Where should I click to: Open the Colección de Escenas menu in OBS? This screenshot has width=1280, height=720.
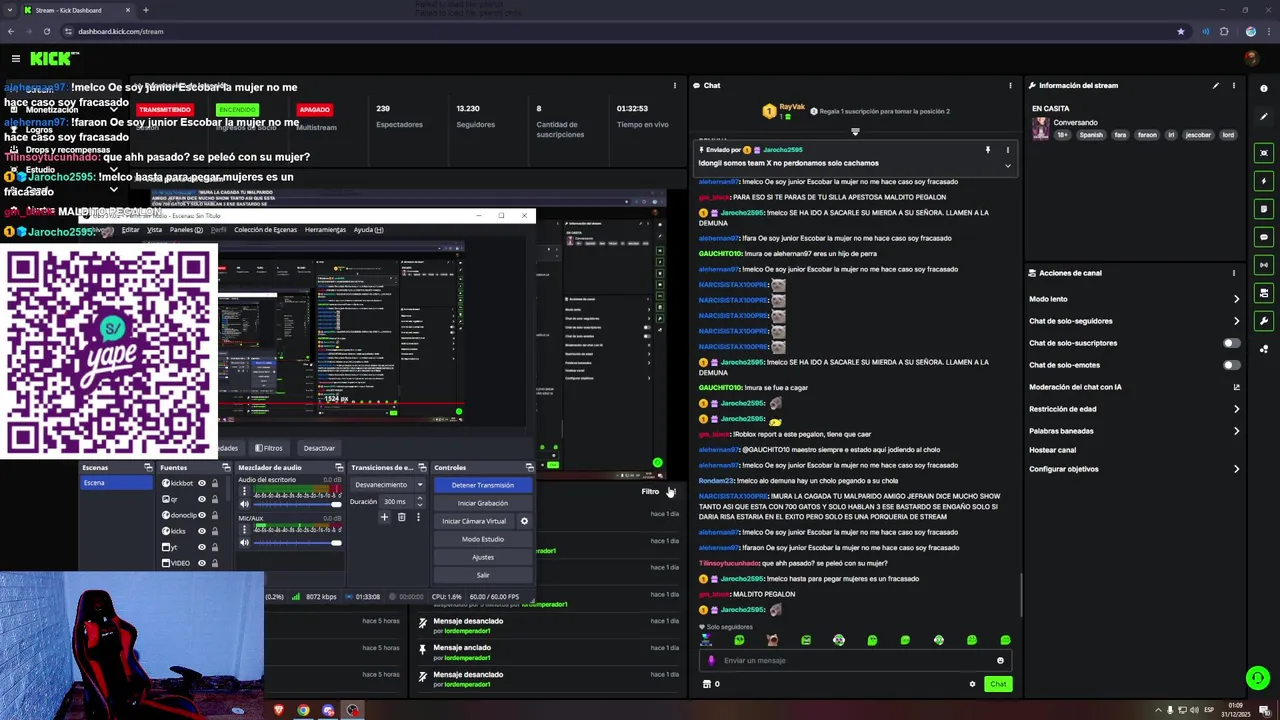click(x=265, y=230)
